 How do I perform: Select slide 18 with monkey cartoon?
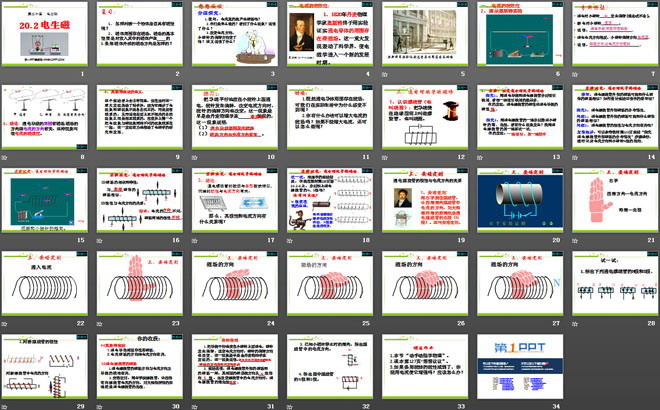pos(330,200)
